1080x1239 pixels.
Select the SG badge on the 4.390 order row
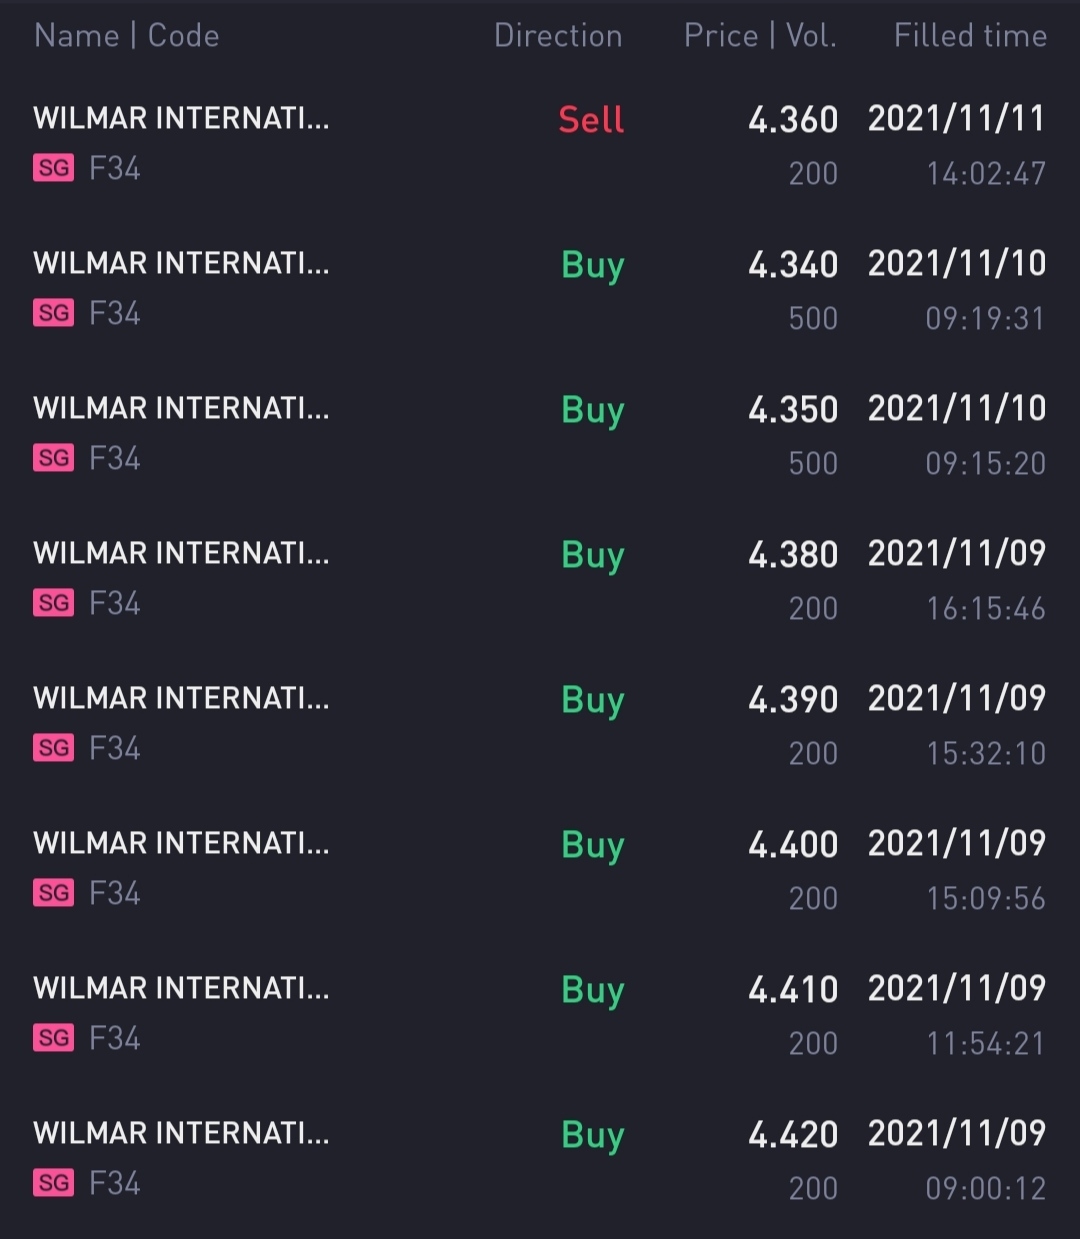tap(54, 748)
